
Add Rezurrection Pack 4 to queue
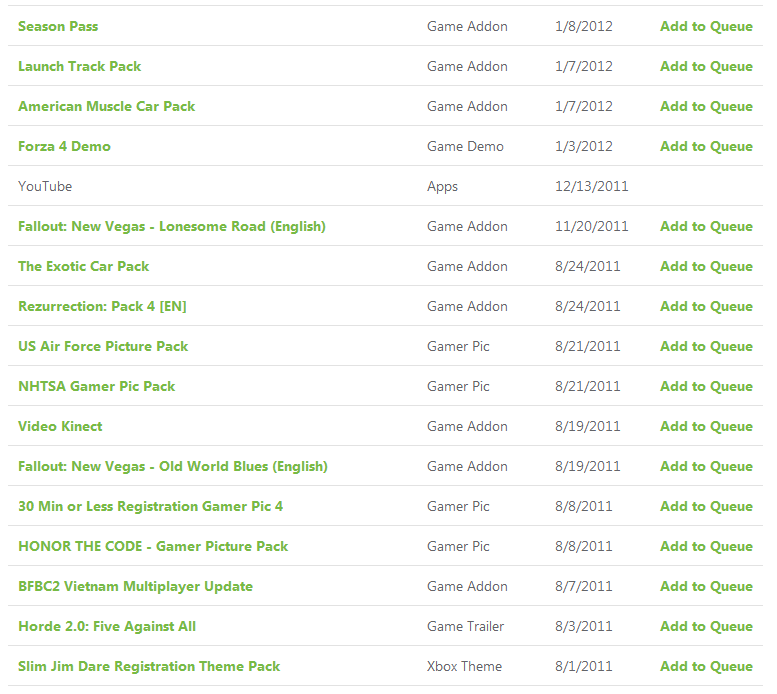[706, 307]
